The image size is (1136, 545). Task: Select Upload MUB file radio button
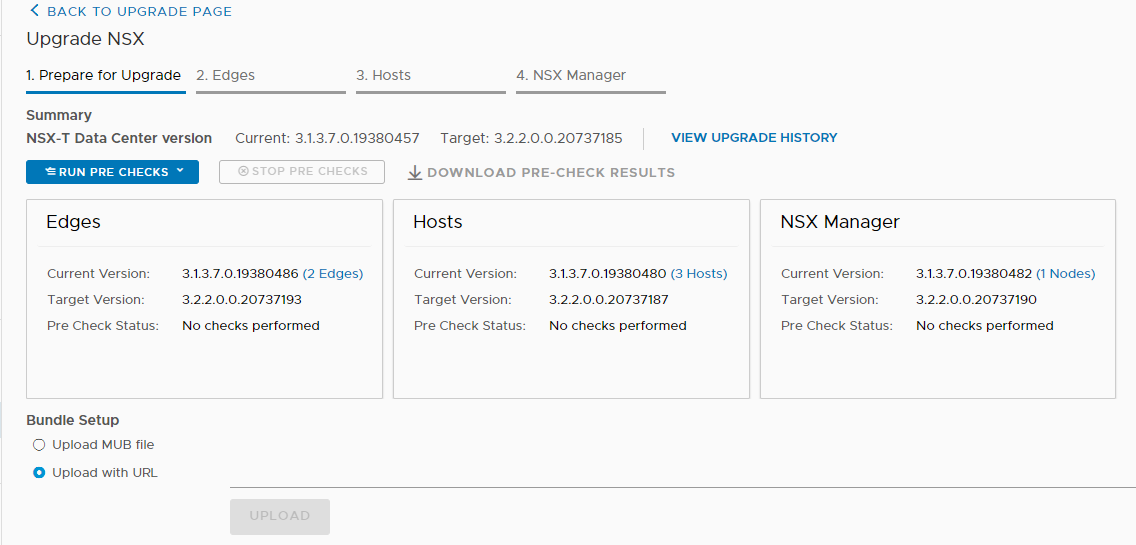(x=39, y=445)
